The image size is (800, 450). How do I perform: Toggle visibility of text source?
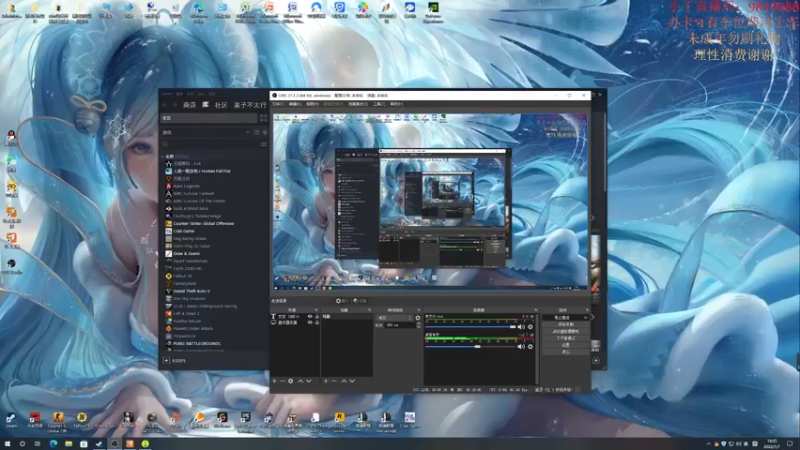point(310,317)
